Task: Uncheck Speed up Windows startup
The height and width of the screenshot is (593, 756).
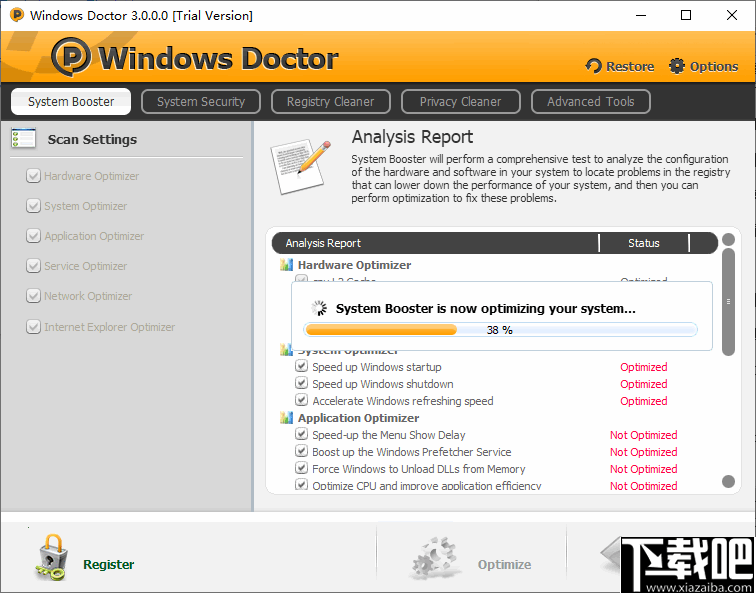Action: [x=301, y=366]
